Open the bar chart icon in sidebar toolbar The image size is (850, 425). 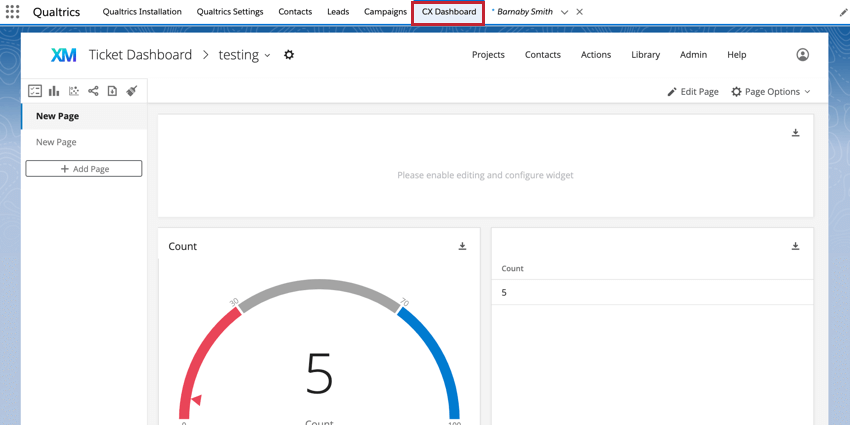click(54, 91)
